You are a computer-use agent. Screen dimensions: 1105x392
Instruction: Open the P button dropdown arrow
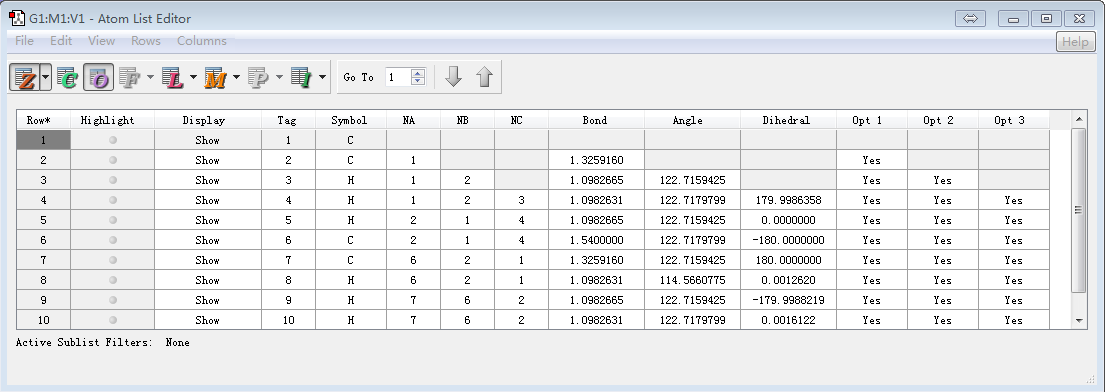279,77
